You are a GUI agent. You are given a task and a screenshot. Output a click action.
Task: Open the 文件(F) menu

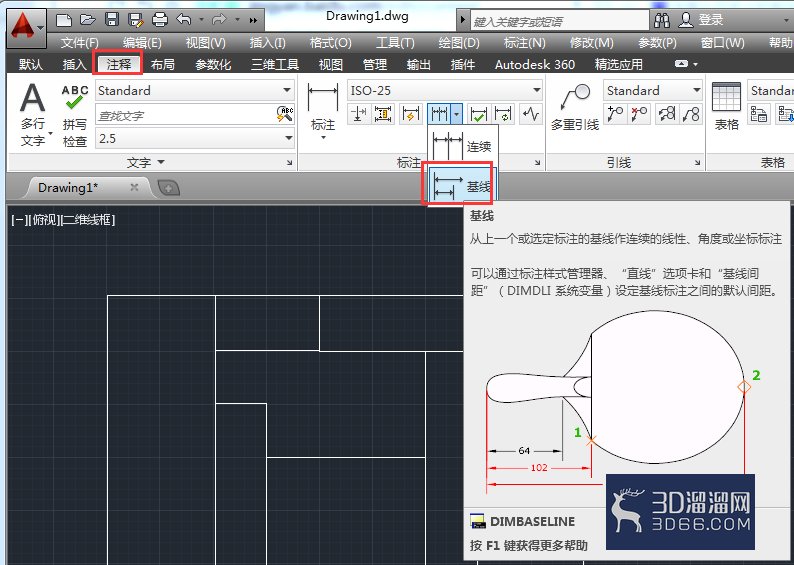[80, 43]
